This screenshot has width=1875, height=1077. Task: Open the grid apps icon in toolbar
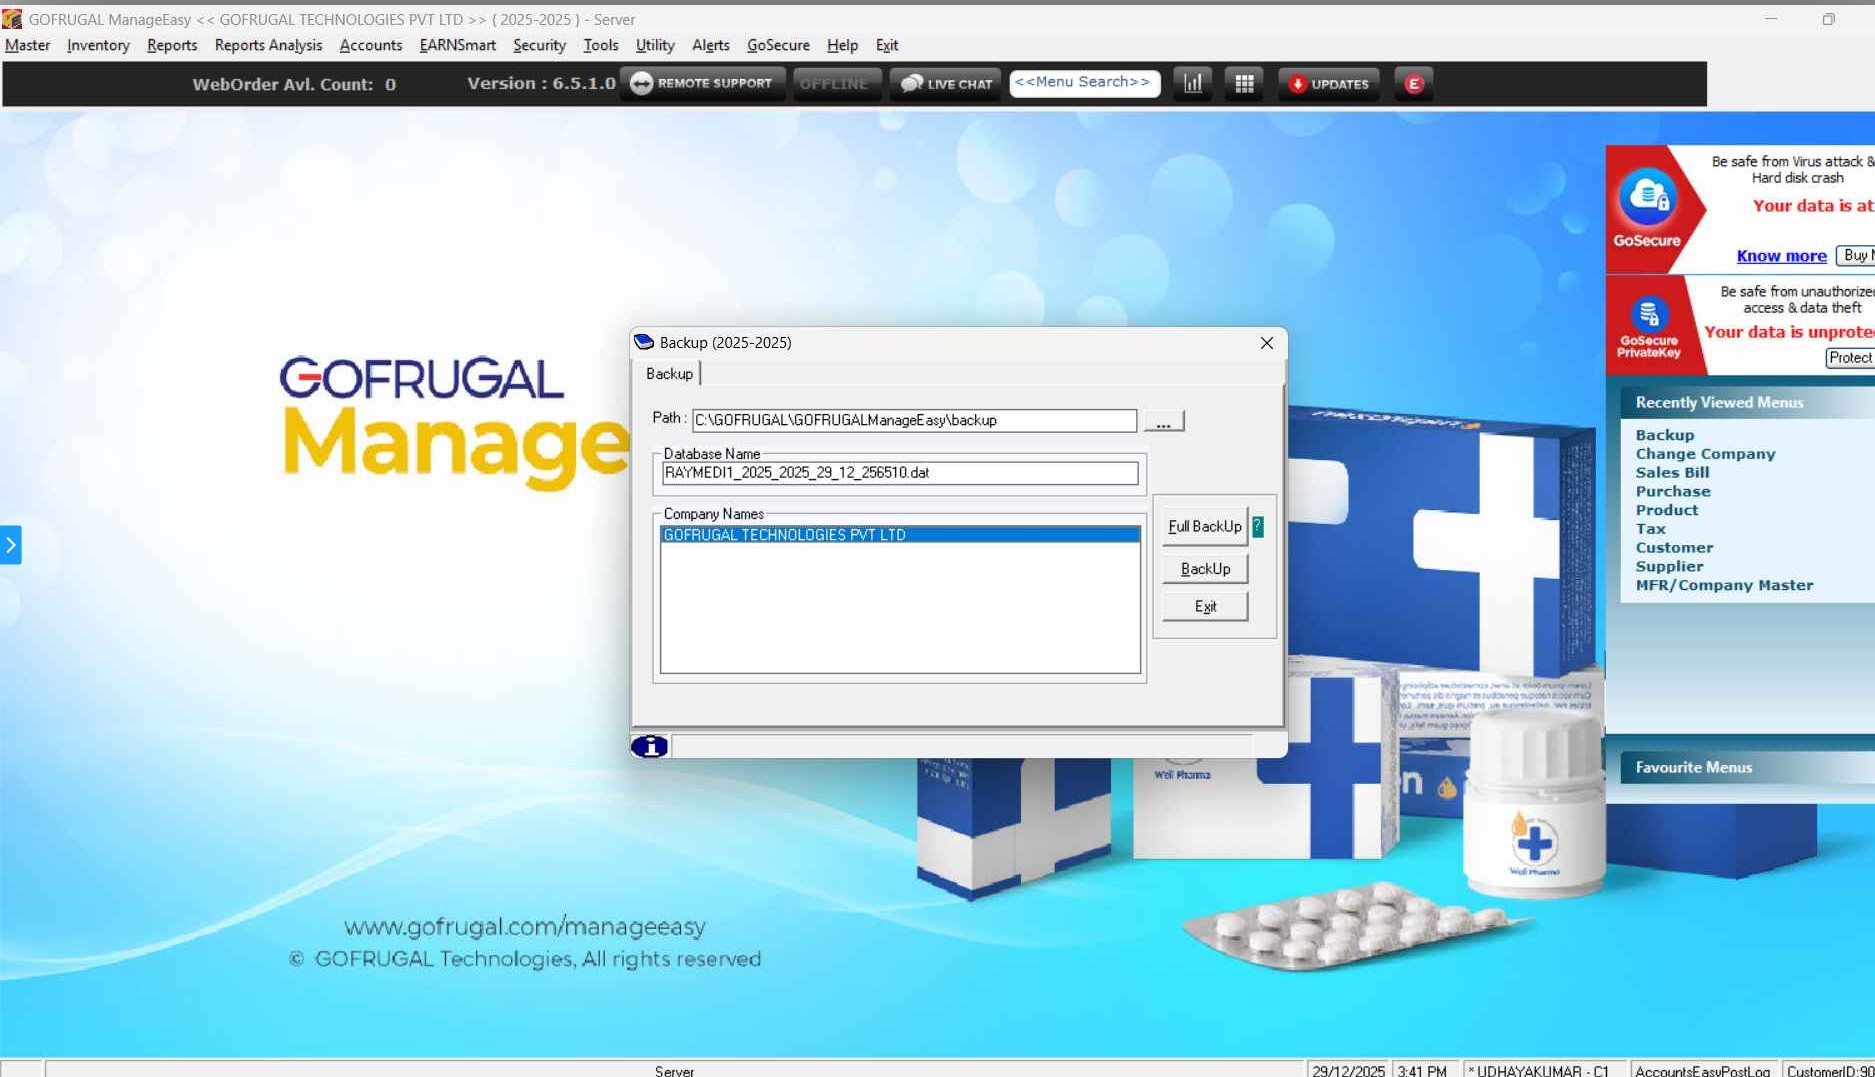point(1244,84)
